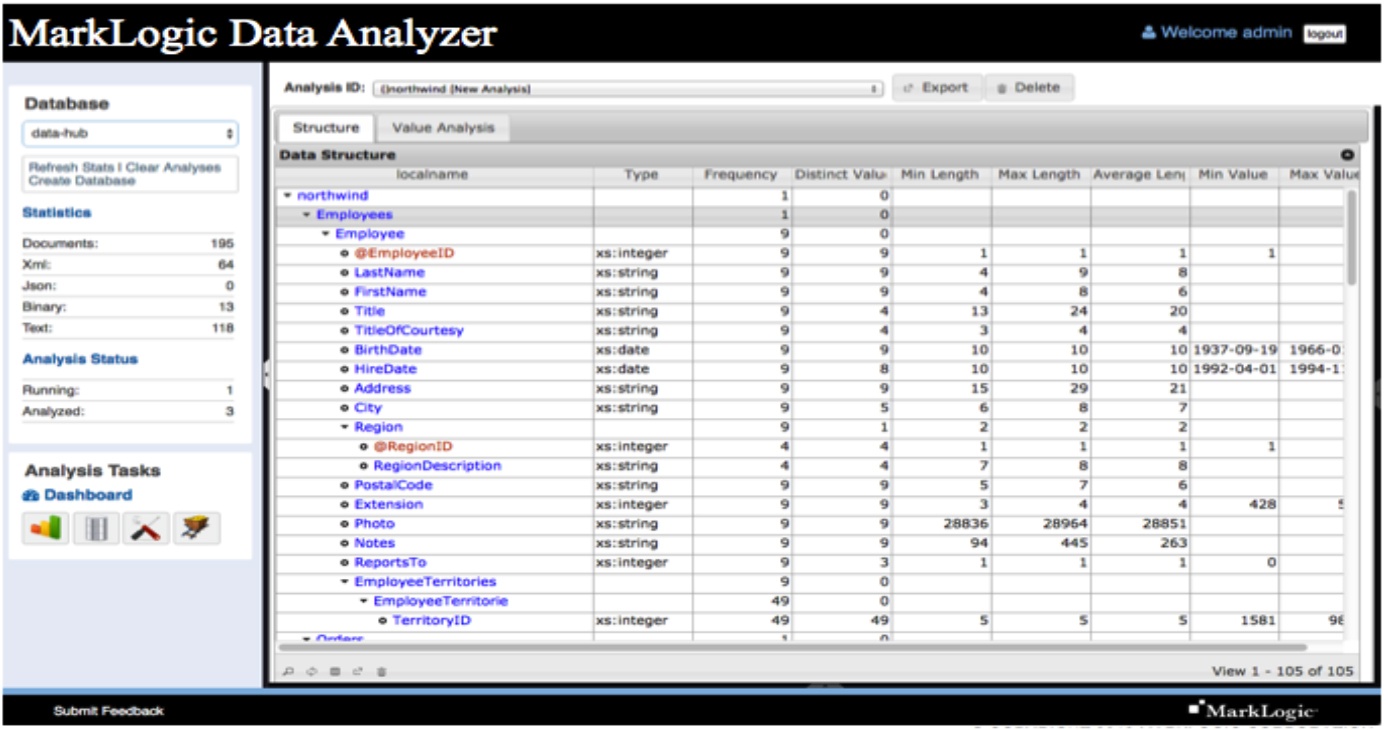Viewport: 1388px width, 730px height.
Task: Click the columns analysis task icon
Action: [96, 528]
